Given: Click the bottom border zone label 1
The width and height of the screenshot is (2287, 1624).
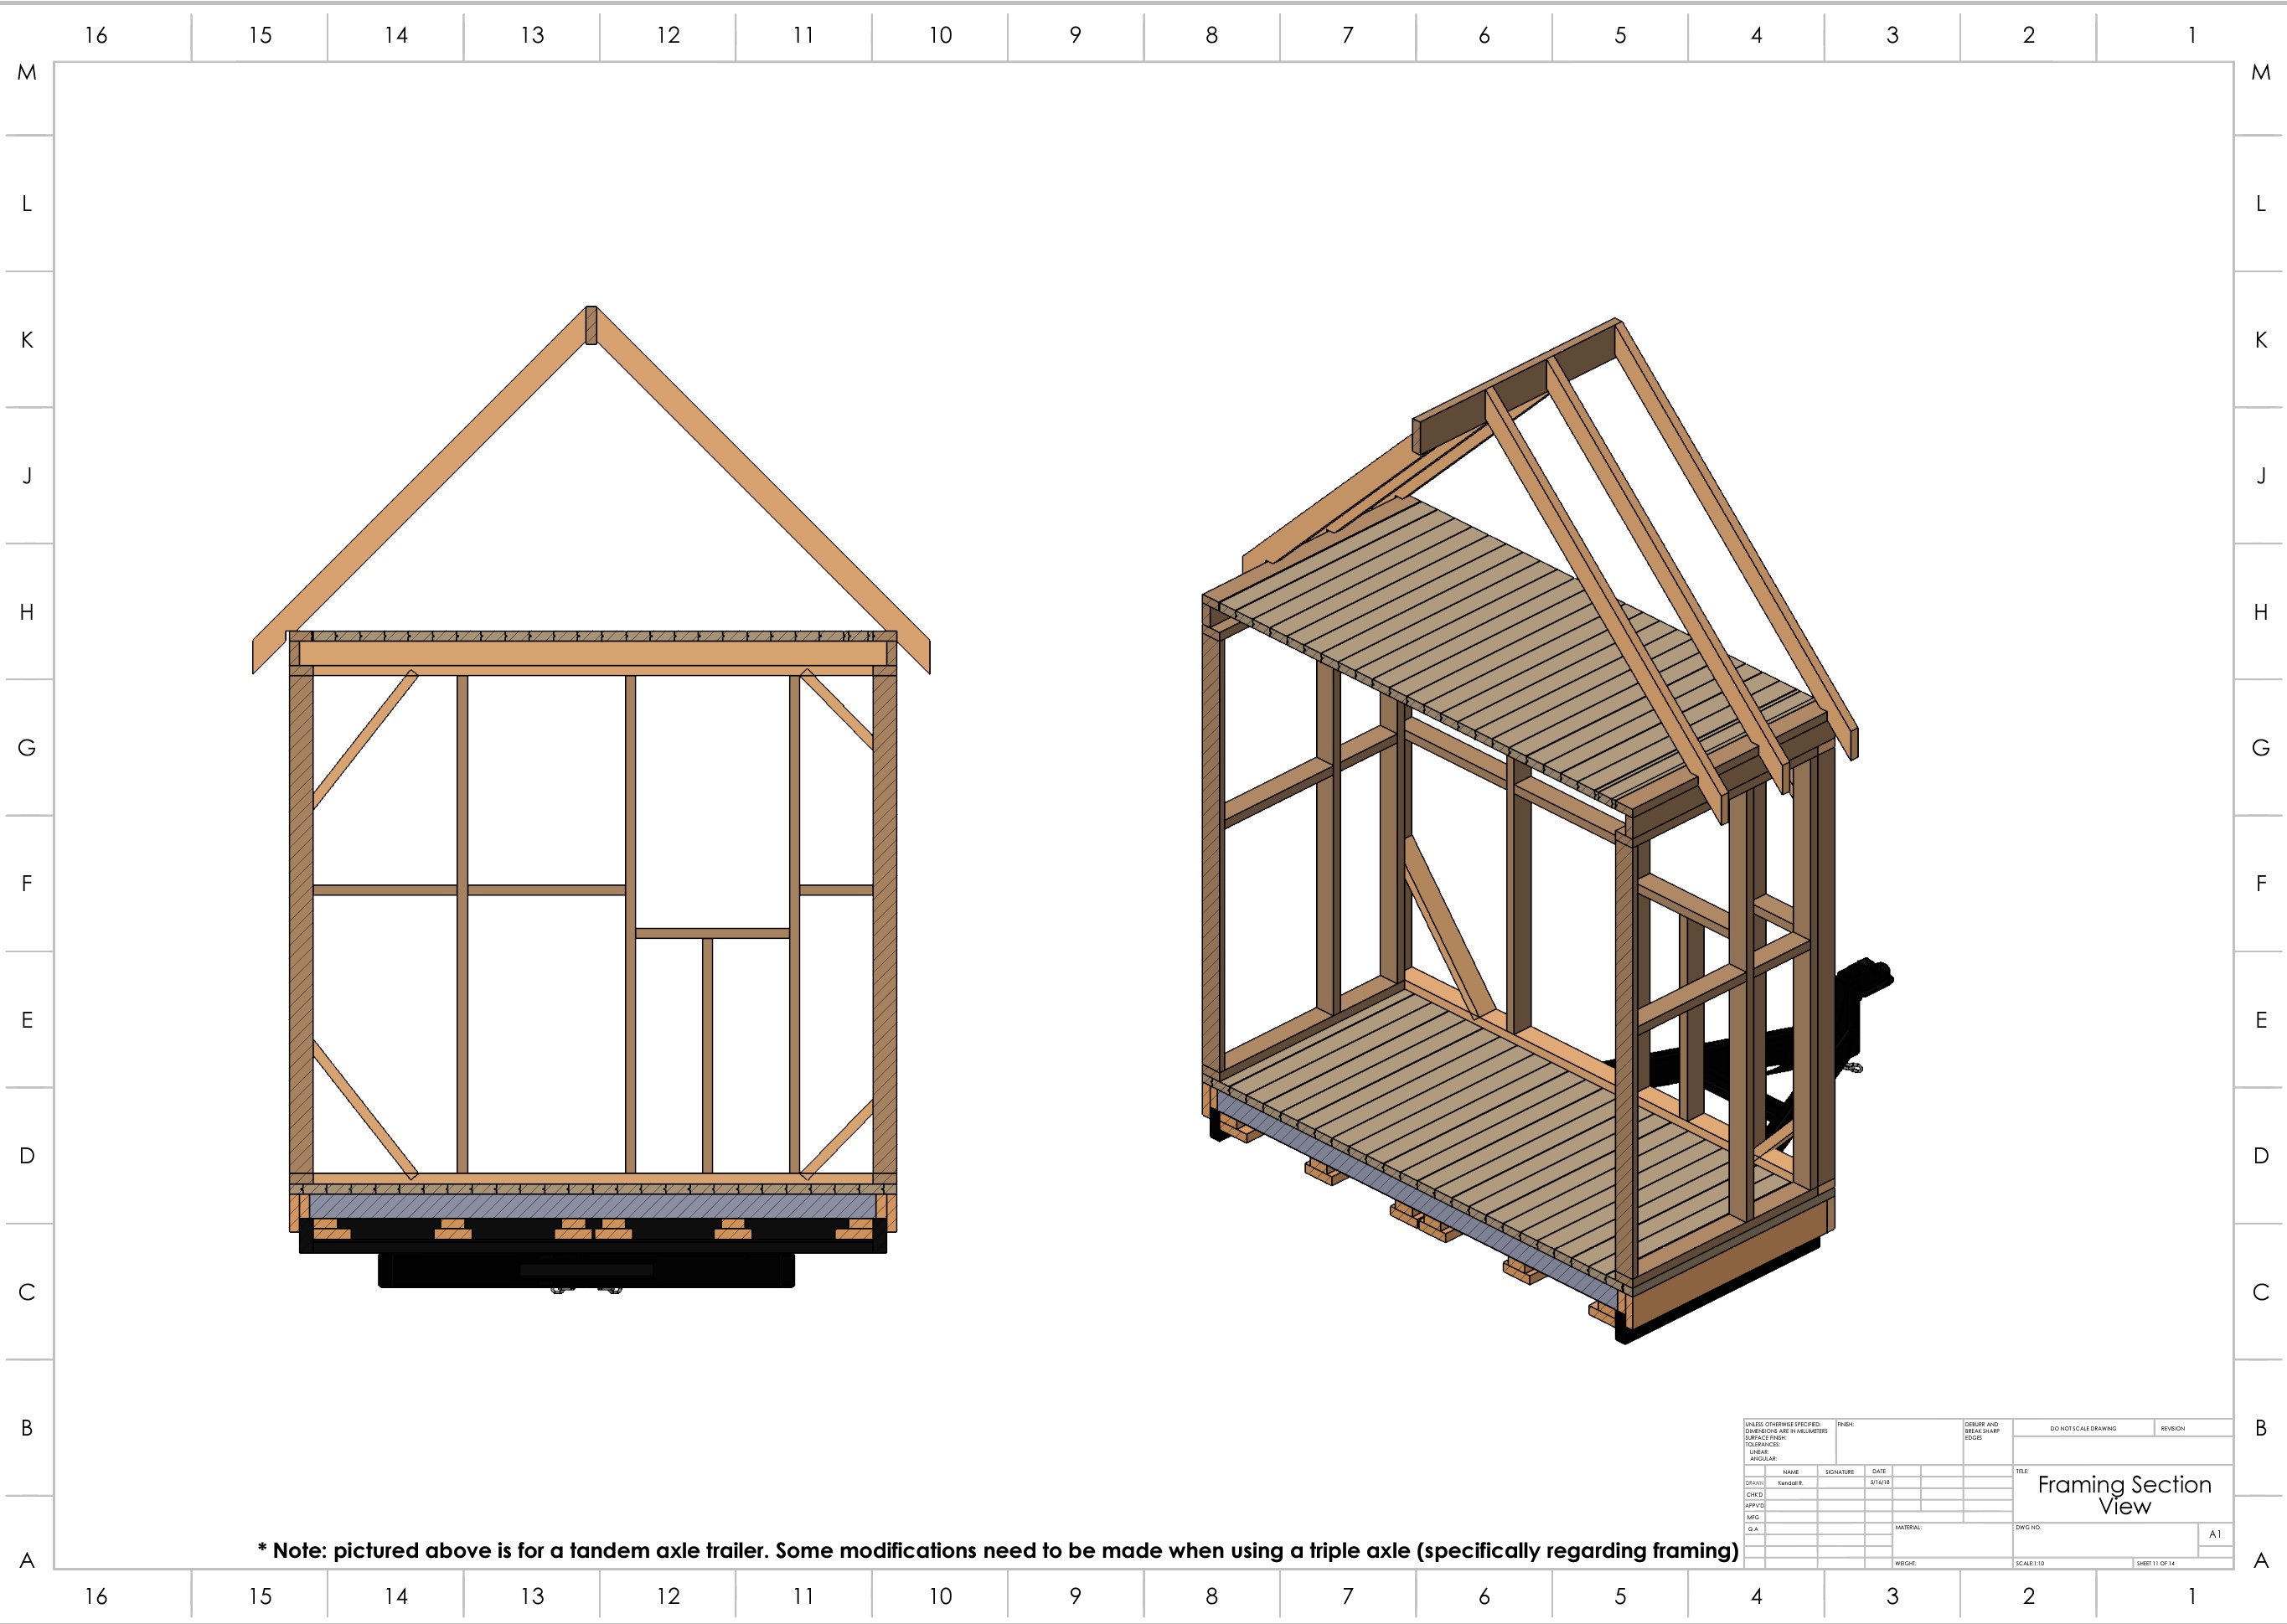Looking at the screenshot, I should point(2192,1596).
